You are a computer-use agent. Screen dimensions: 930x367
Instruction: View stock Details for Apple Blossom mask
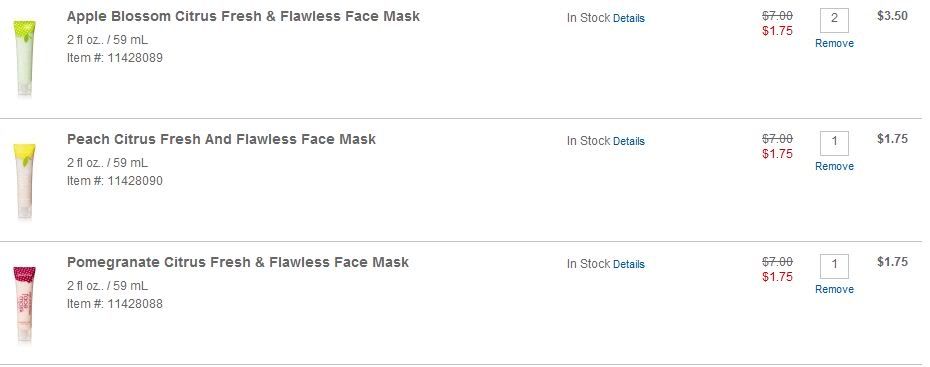point(629,18)
